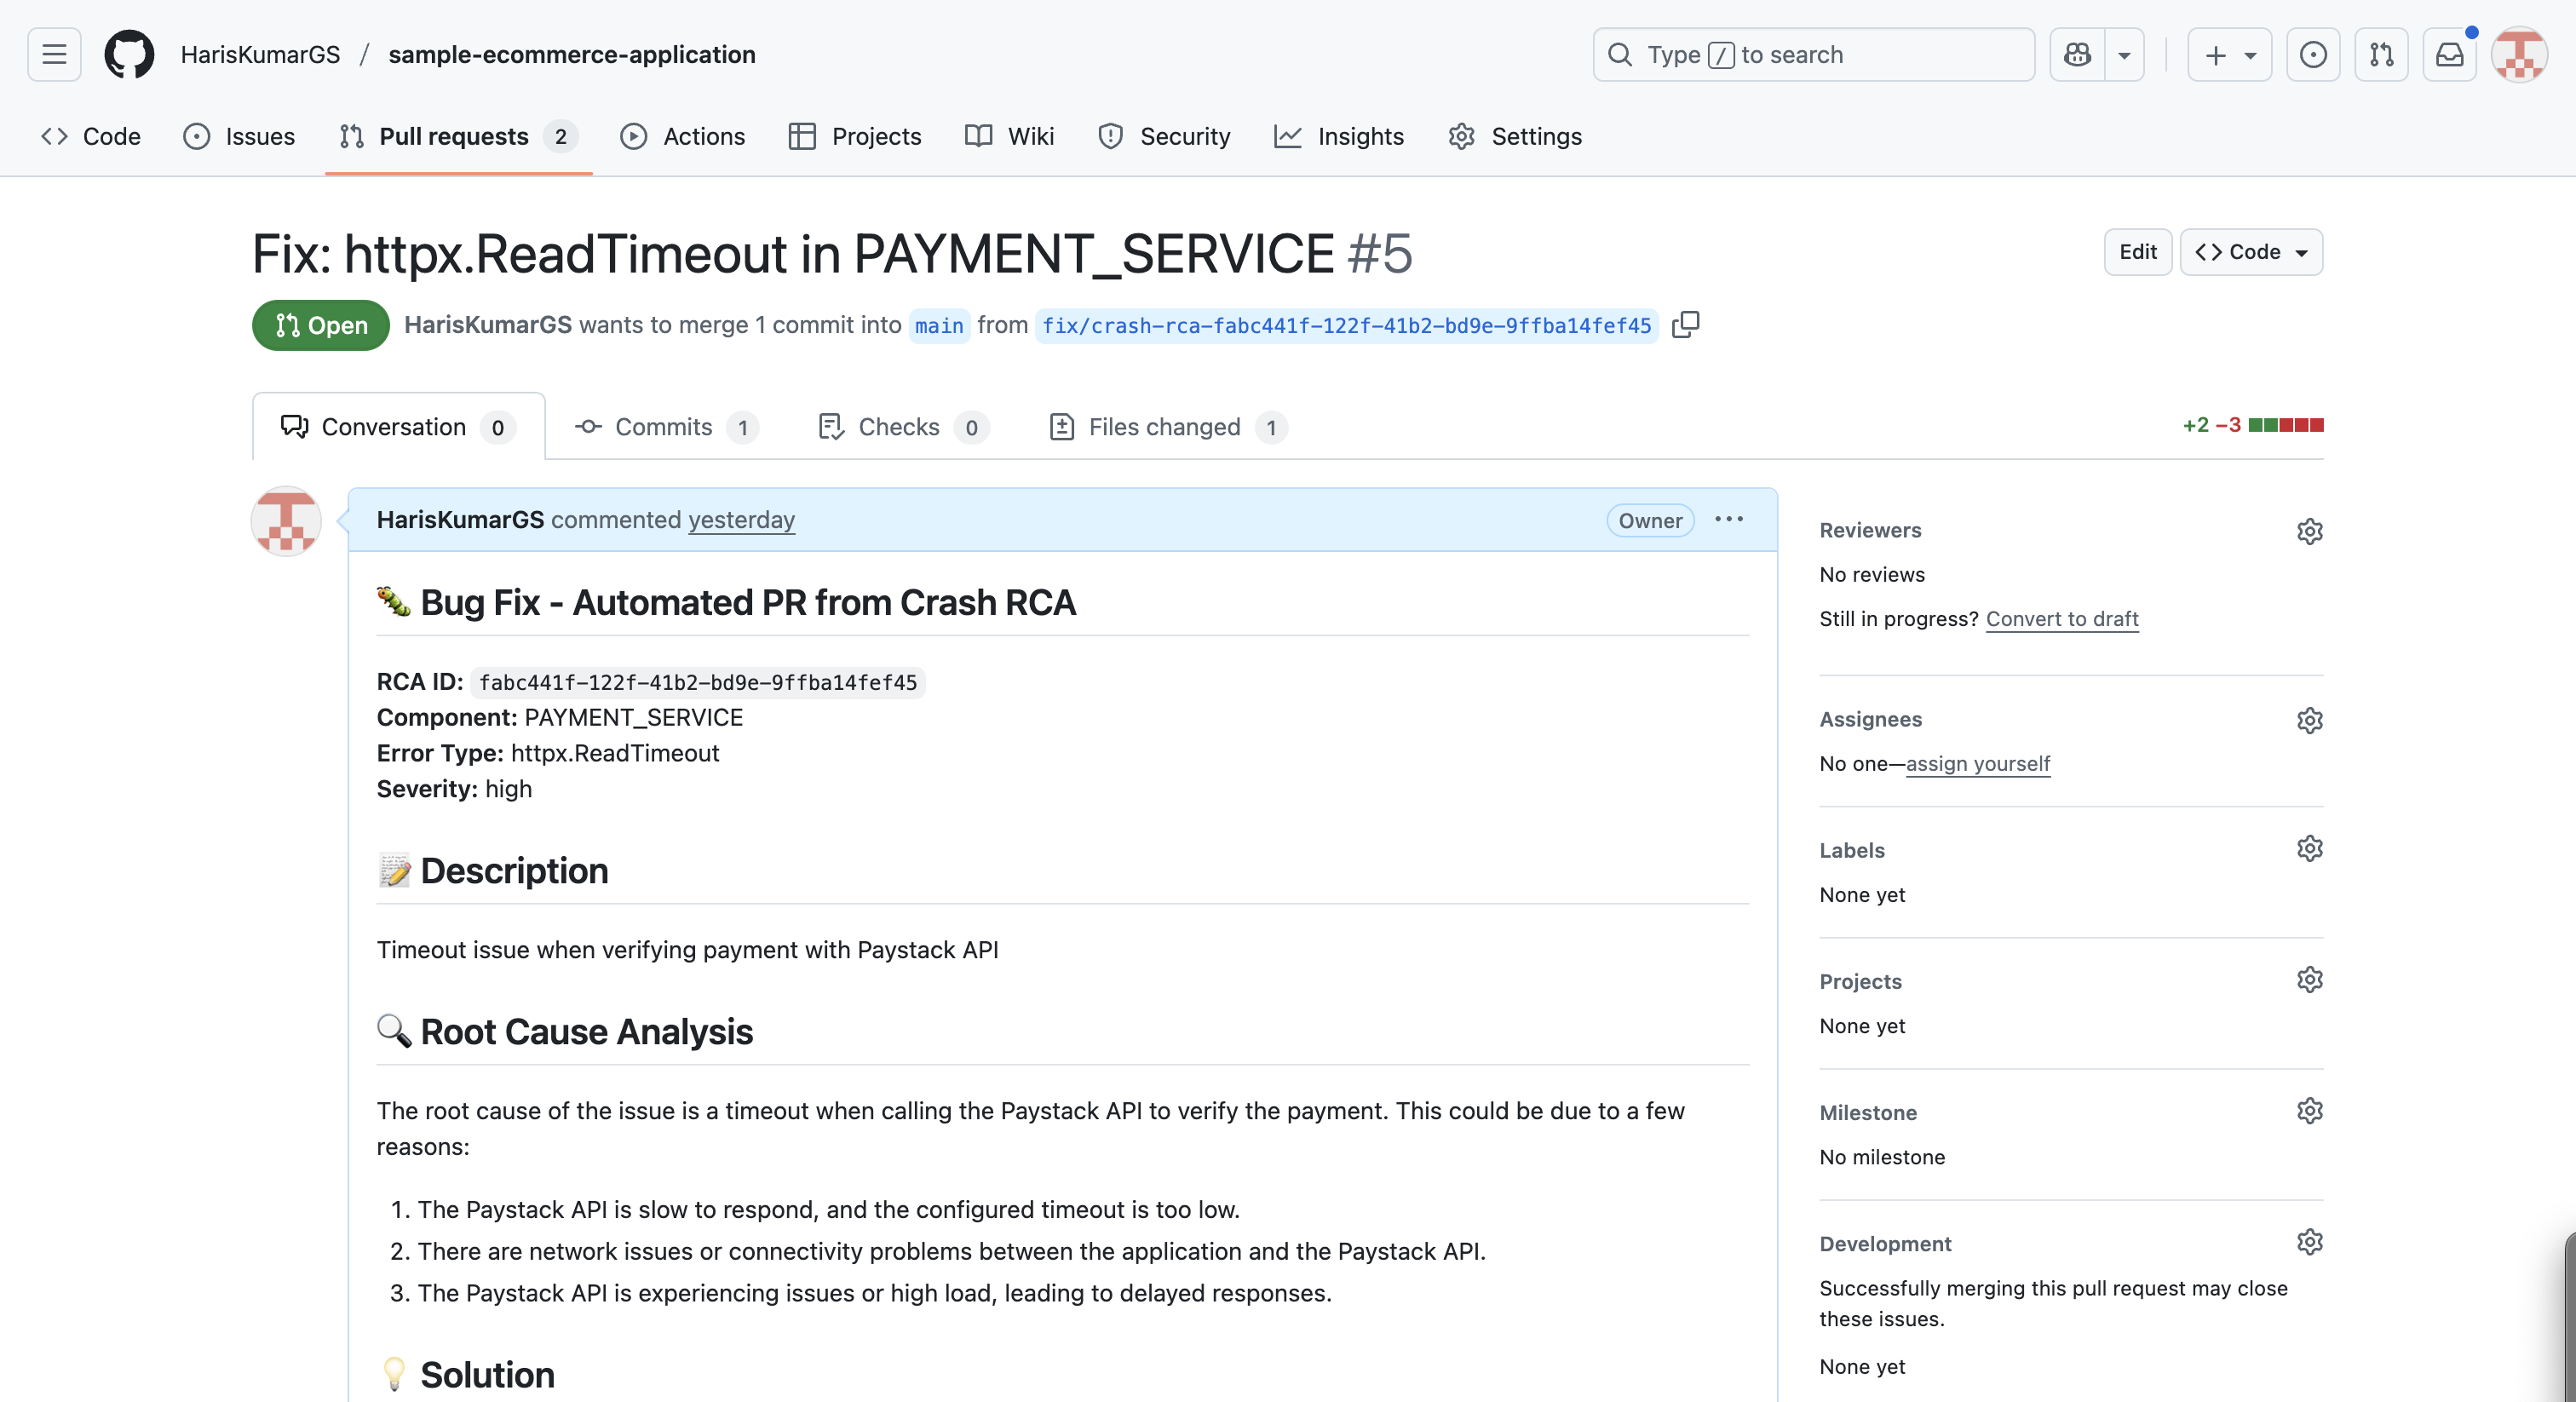Open Reviewers settings gear
The width and height of the screenshot is (2576, 1402).
(2309, 531)
